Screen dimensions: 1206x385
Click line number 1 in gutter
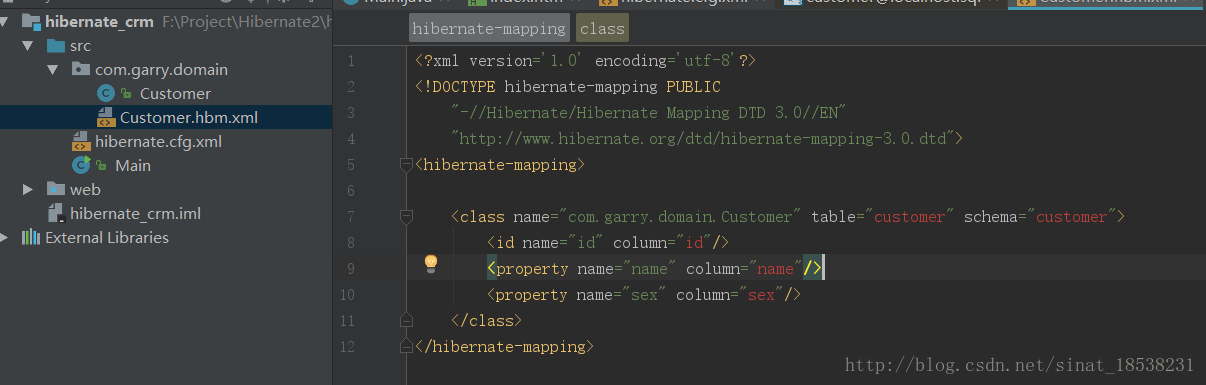click(x=351, y=61)
